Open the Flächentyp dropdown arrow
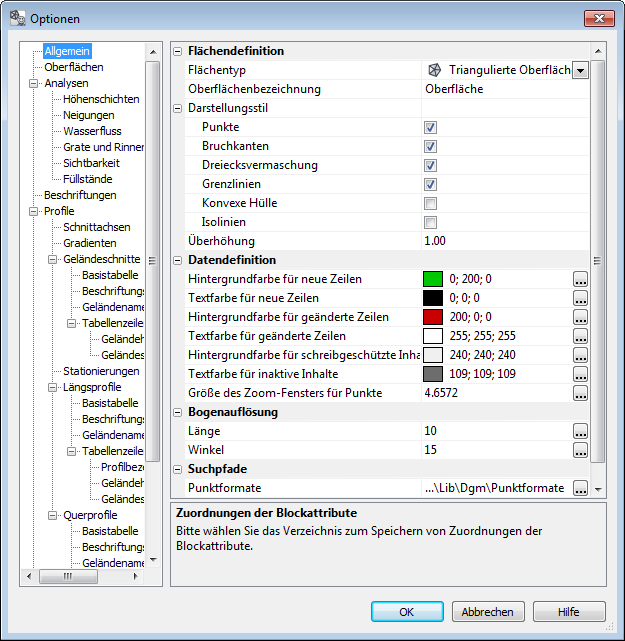 point(580,70)
